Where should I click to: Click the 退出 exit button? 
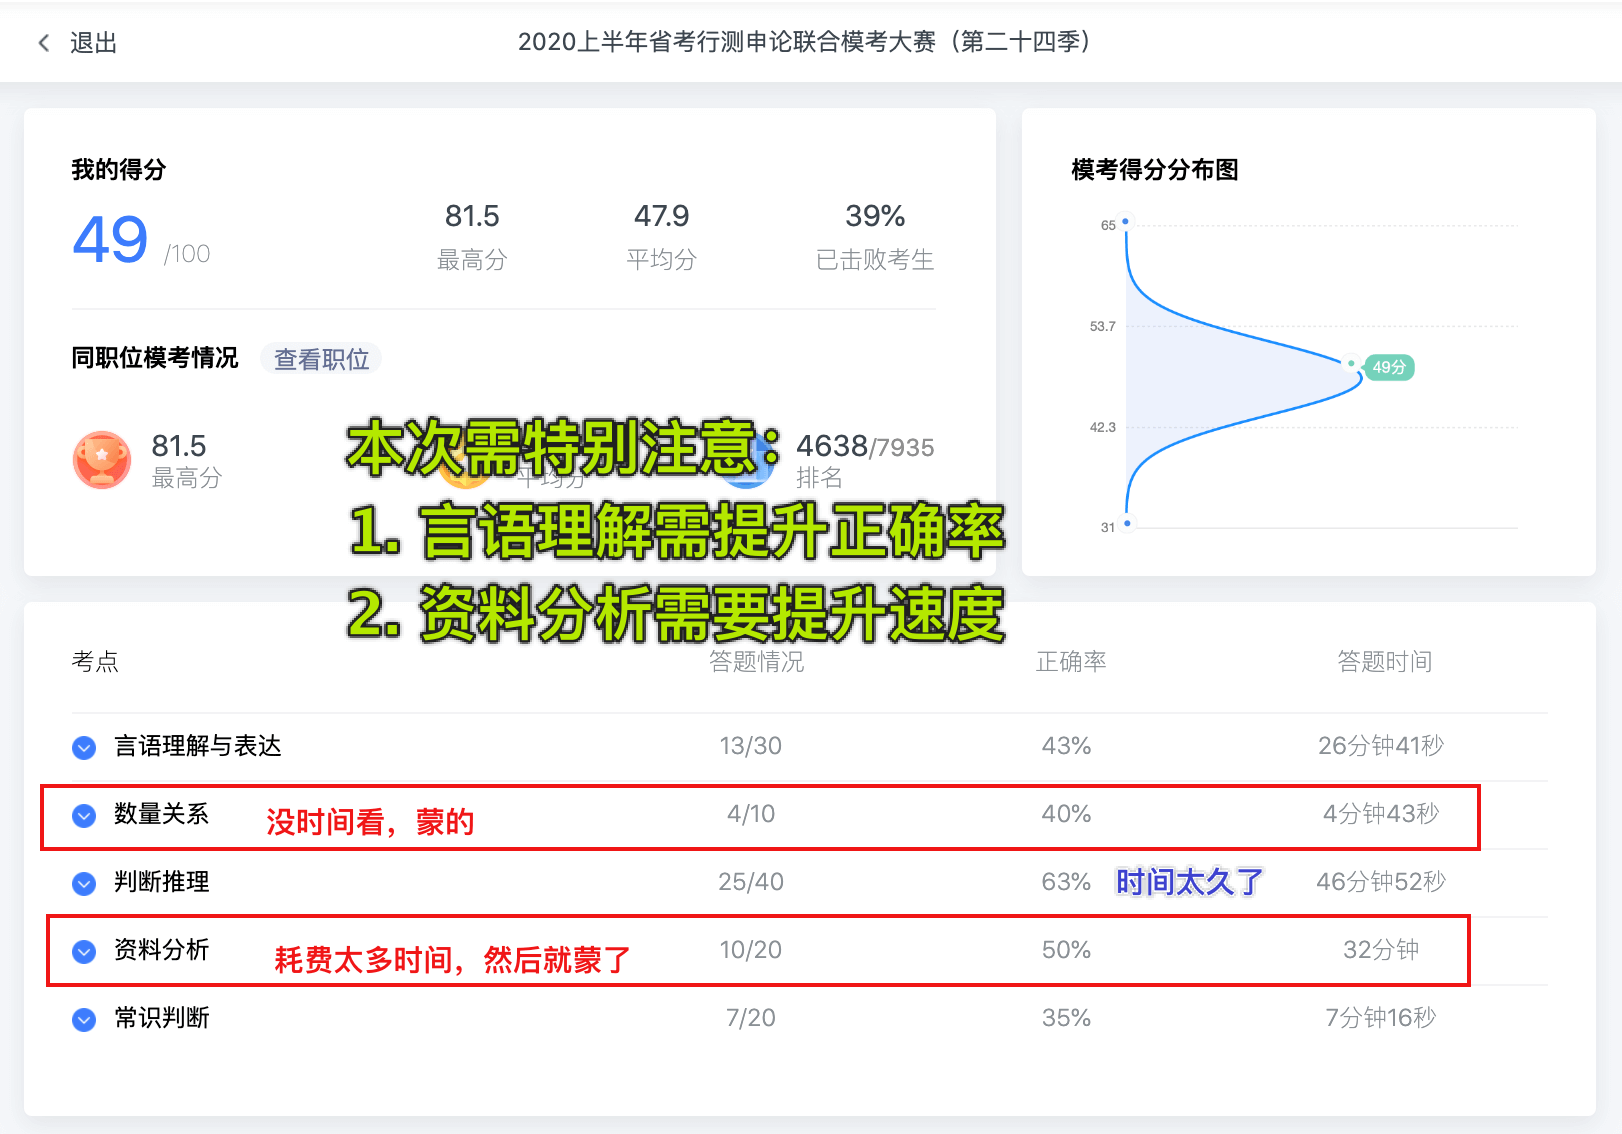pos(93,43)
